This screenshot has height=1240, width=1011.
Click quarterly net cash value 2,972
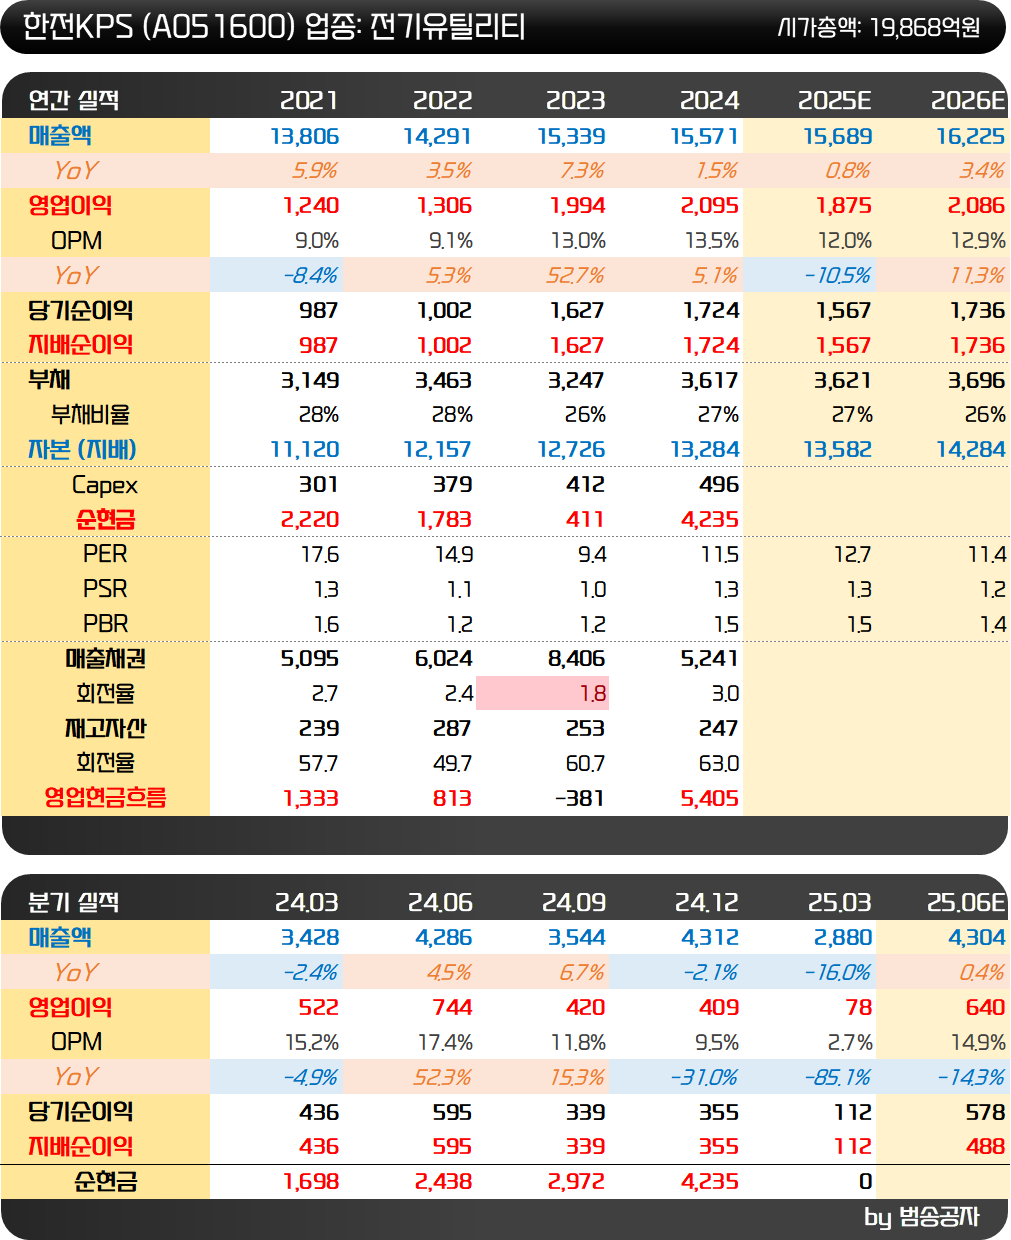click(576, 1181)
